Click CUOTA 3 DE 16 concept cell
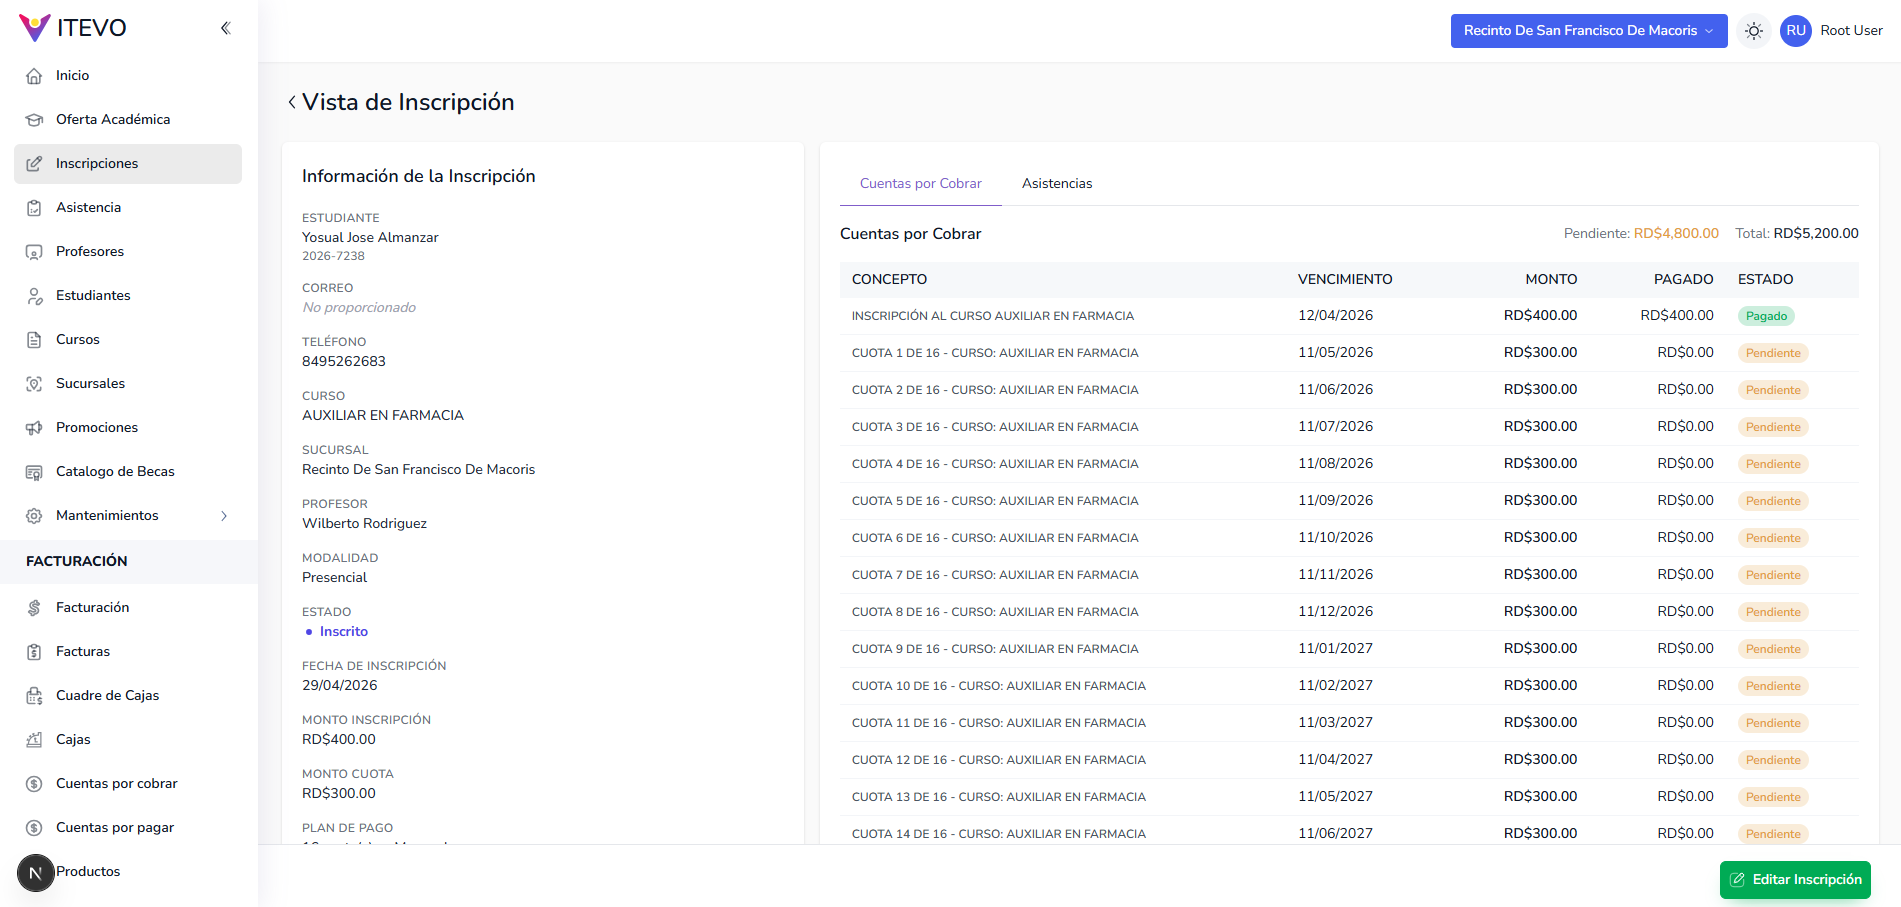Screen dimensions: 1901x907 pos(995,427)
